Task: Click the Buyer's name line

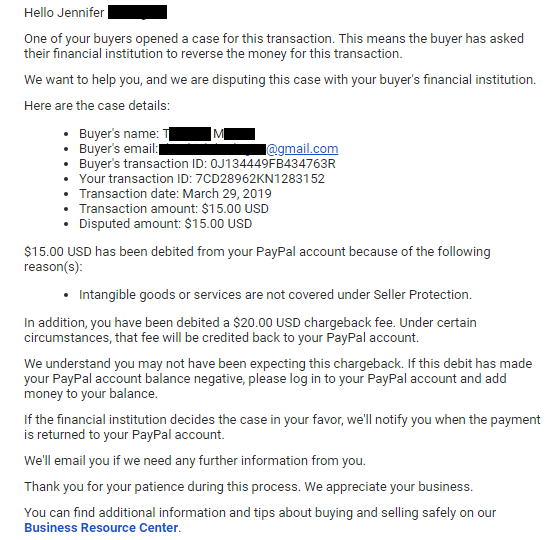Action: point(167,134)
